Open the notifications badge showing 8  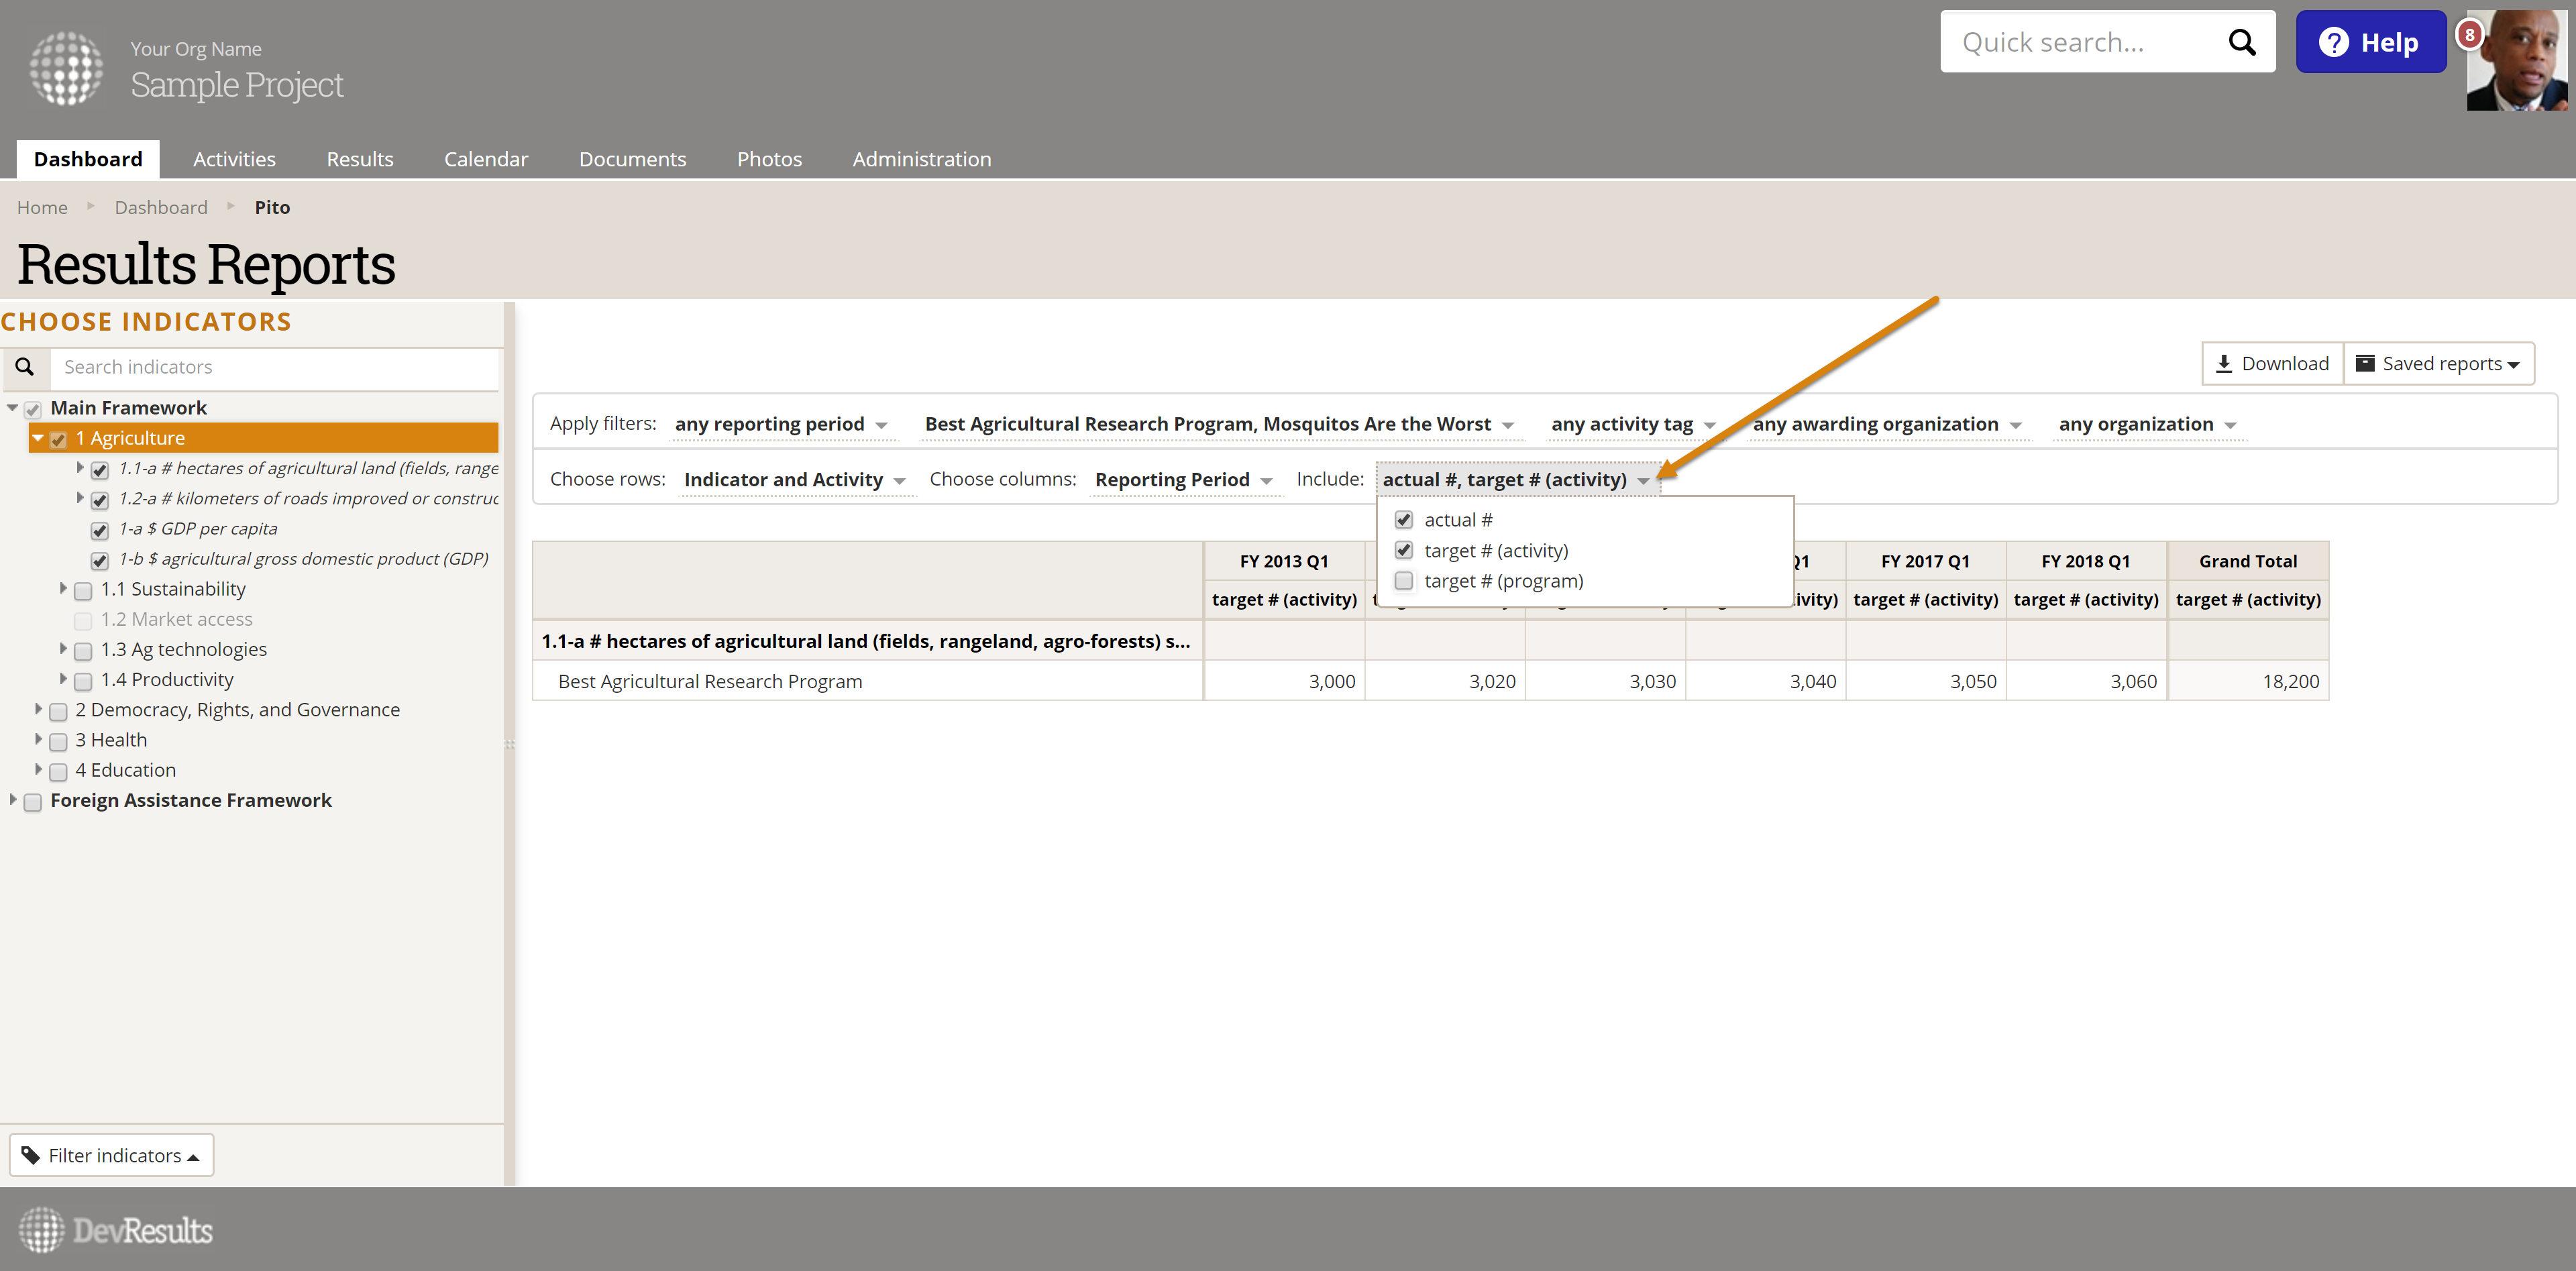pyautogui.click(x=2469, y=35)
